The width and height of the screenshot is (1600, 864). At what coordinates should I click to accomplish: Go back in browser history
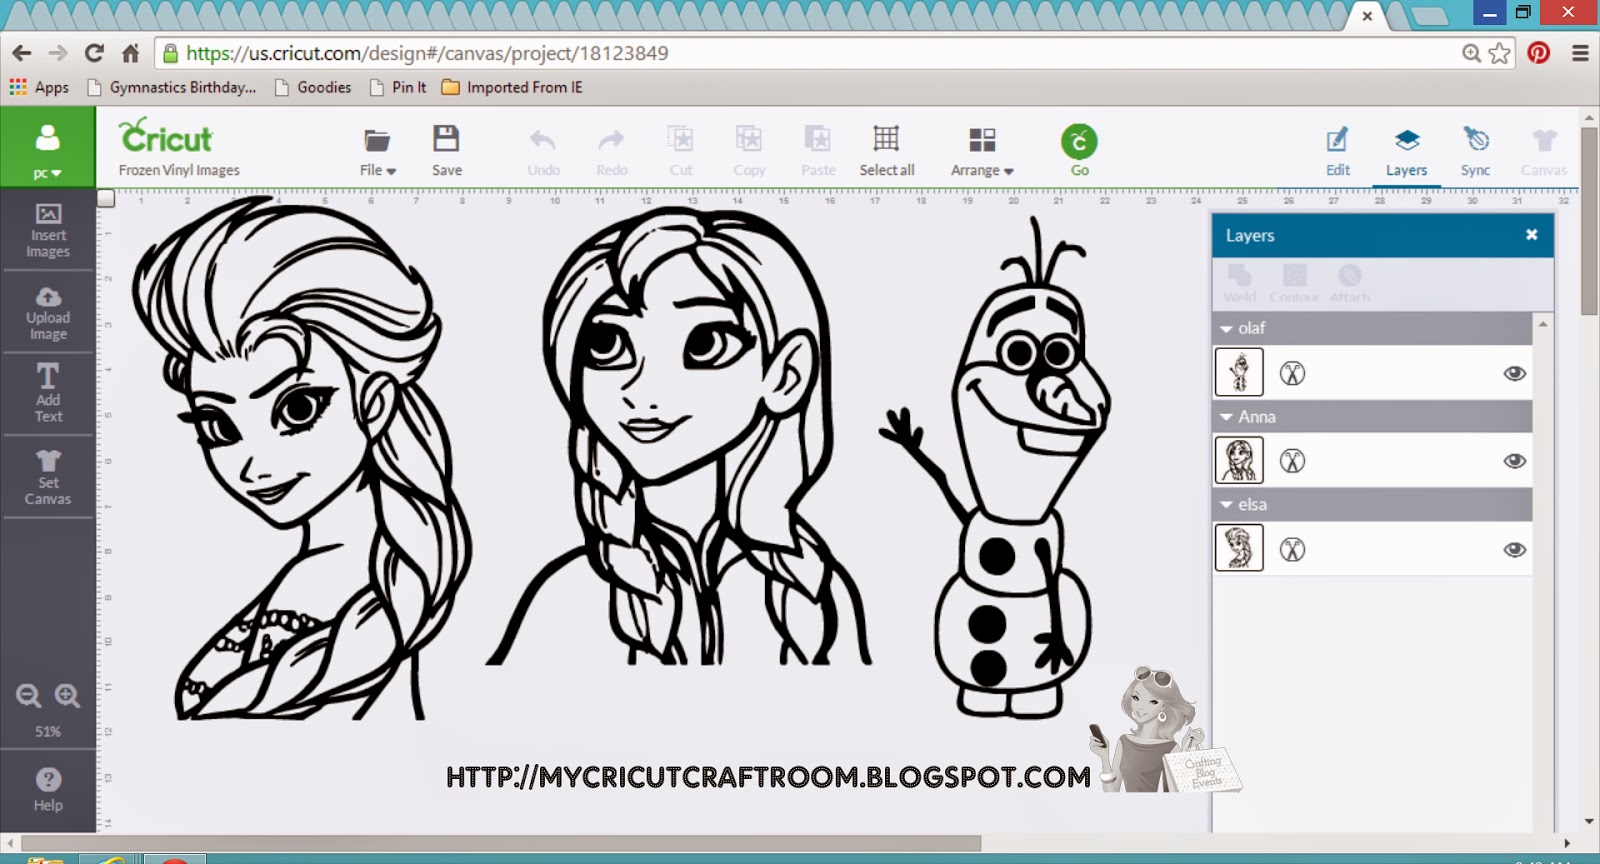[22, 53]
